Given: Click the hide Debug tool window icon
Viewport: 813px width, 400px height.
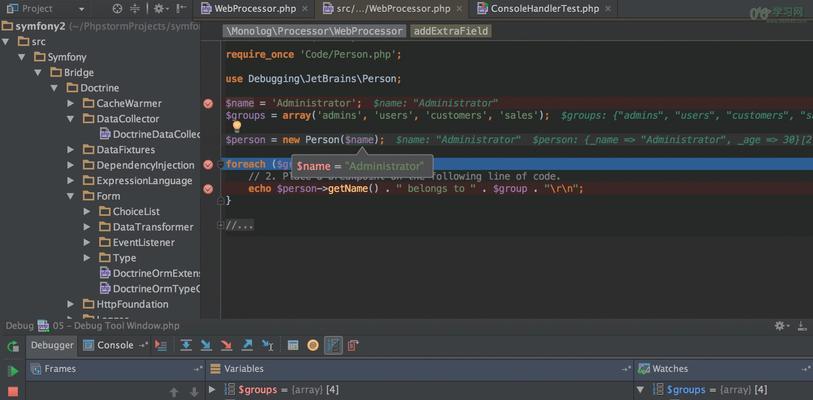Looking at the screenshot, I should tap(803, 326).
